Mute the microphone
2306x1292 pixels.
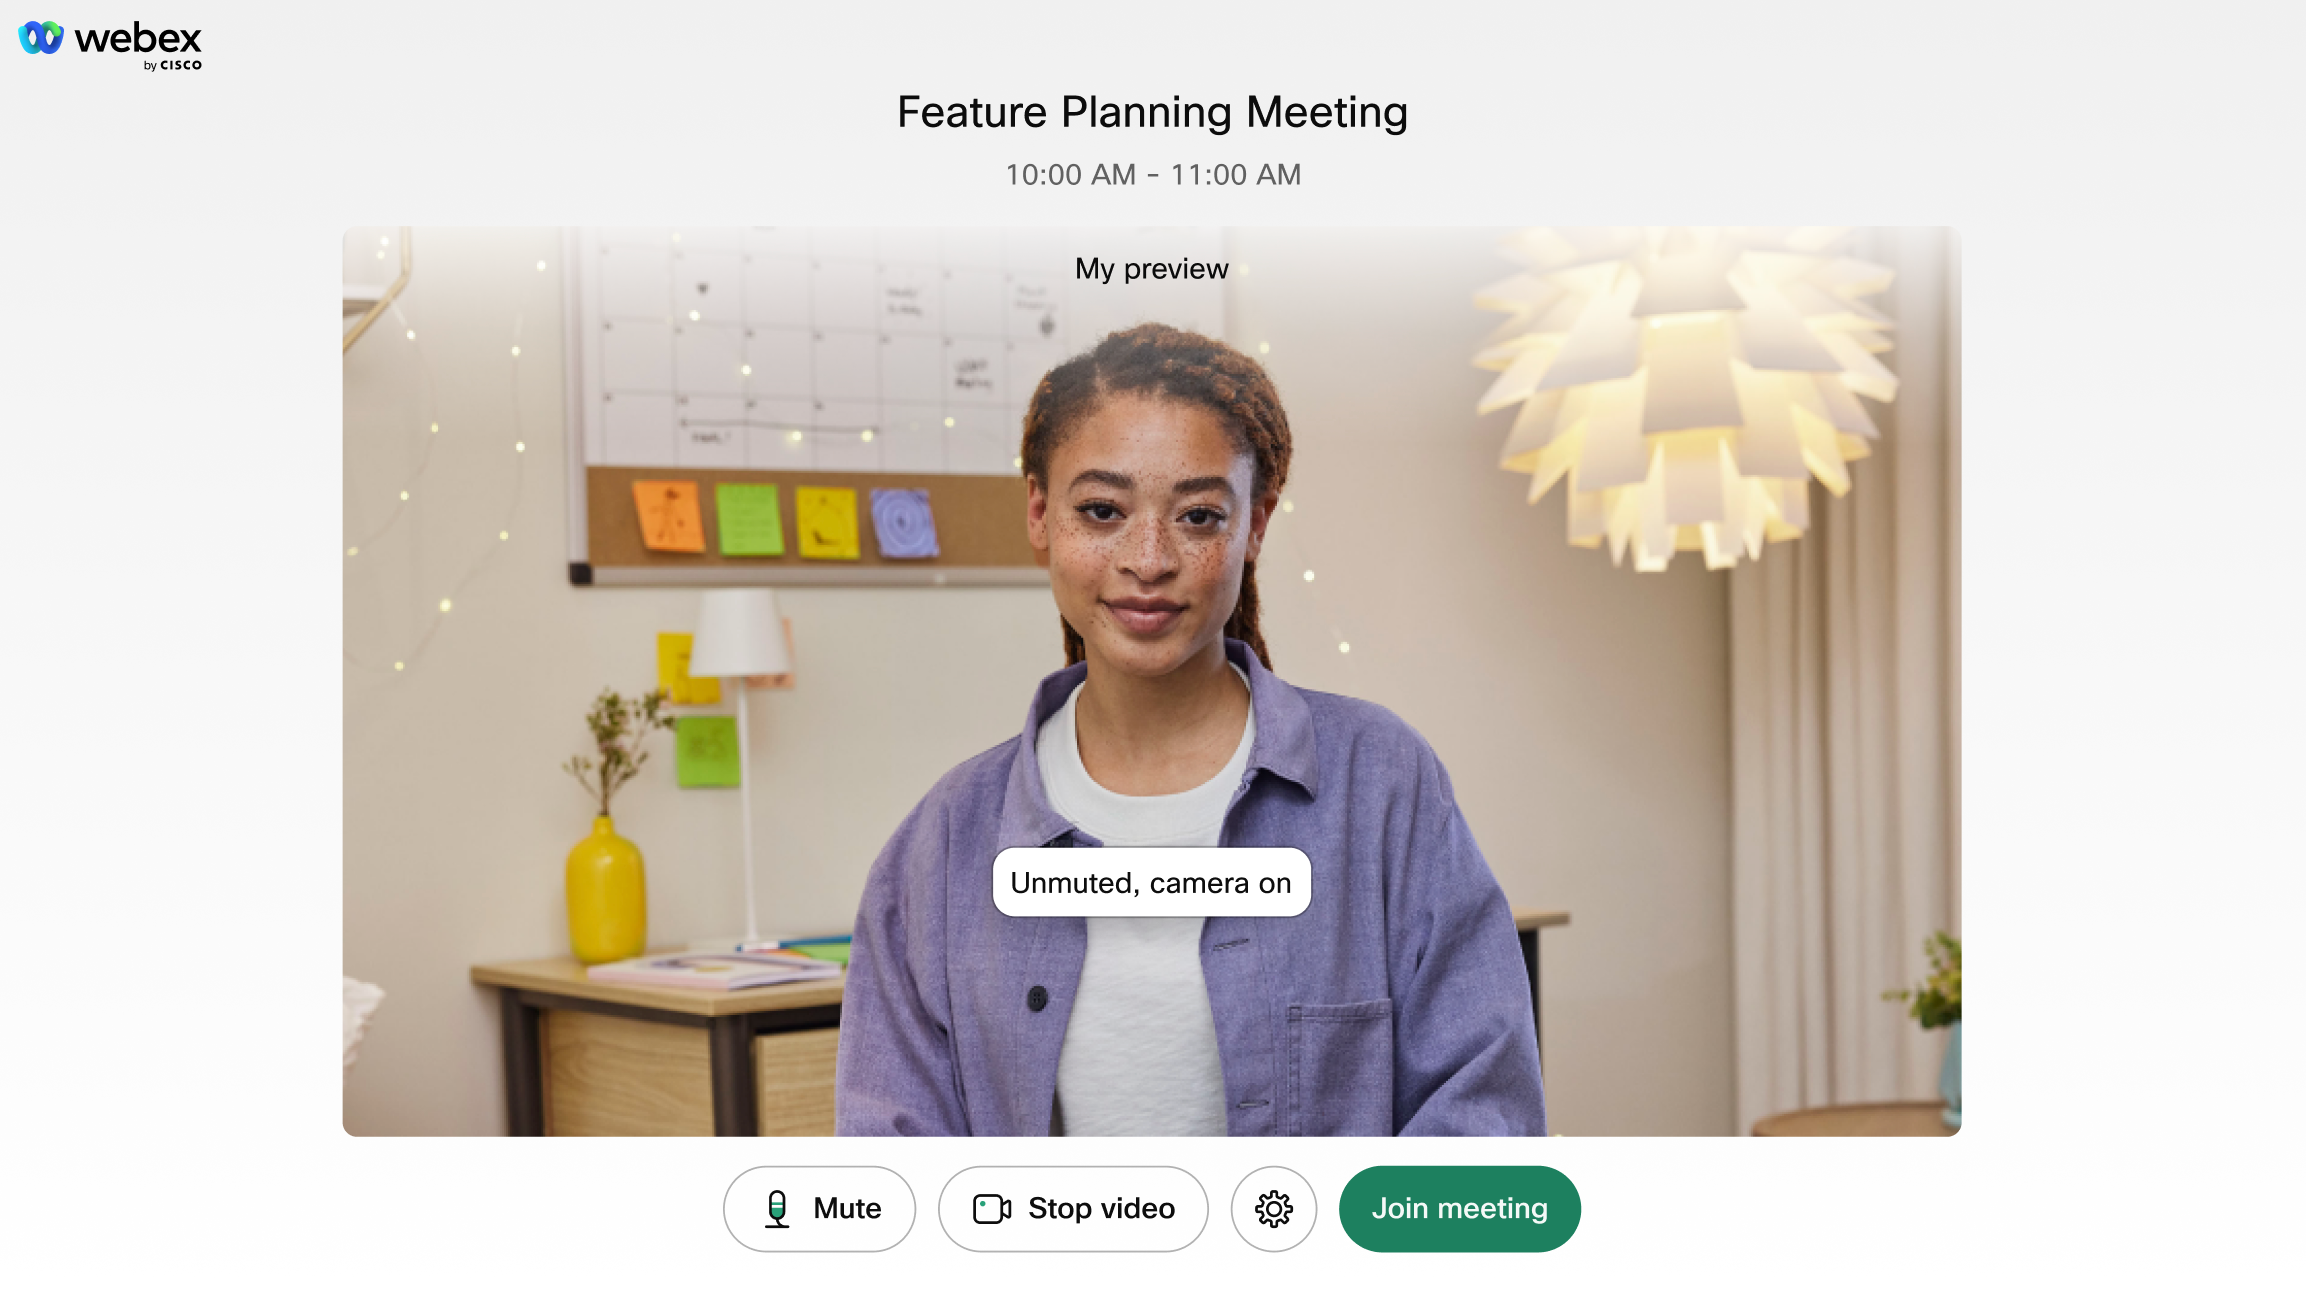819,1208
